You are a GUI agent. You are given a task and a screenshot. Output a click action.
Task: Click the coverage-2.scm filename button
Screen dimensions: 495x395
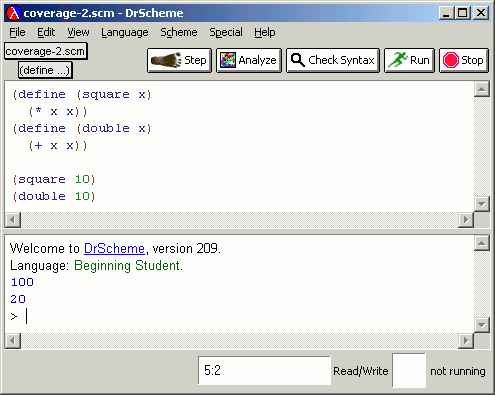46,51
